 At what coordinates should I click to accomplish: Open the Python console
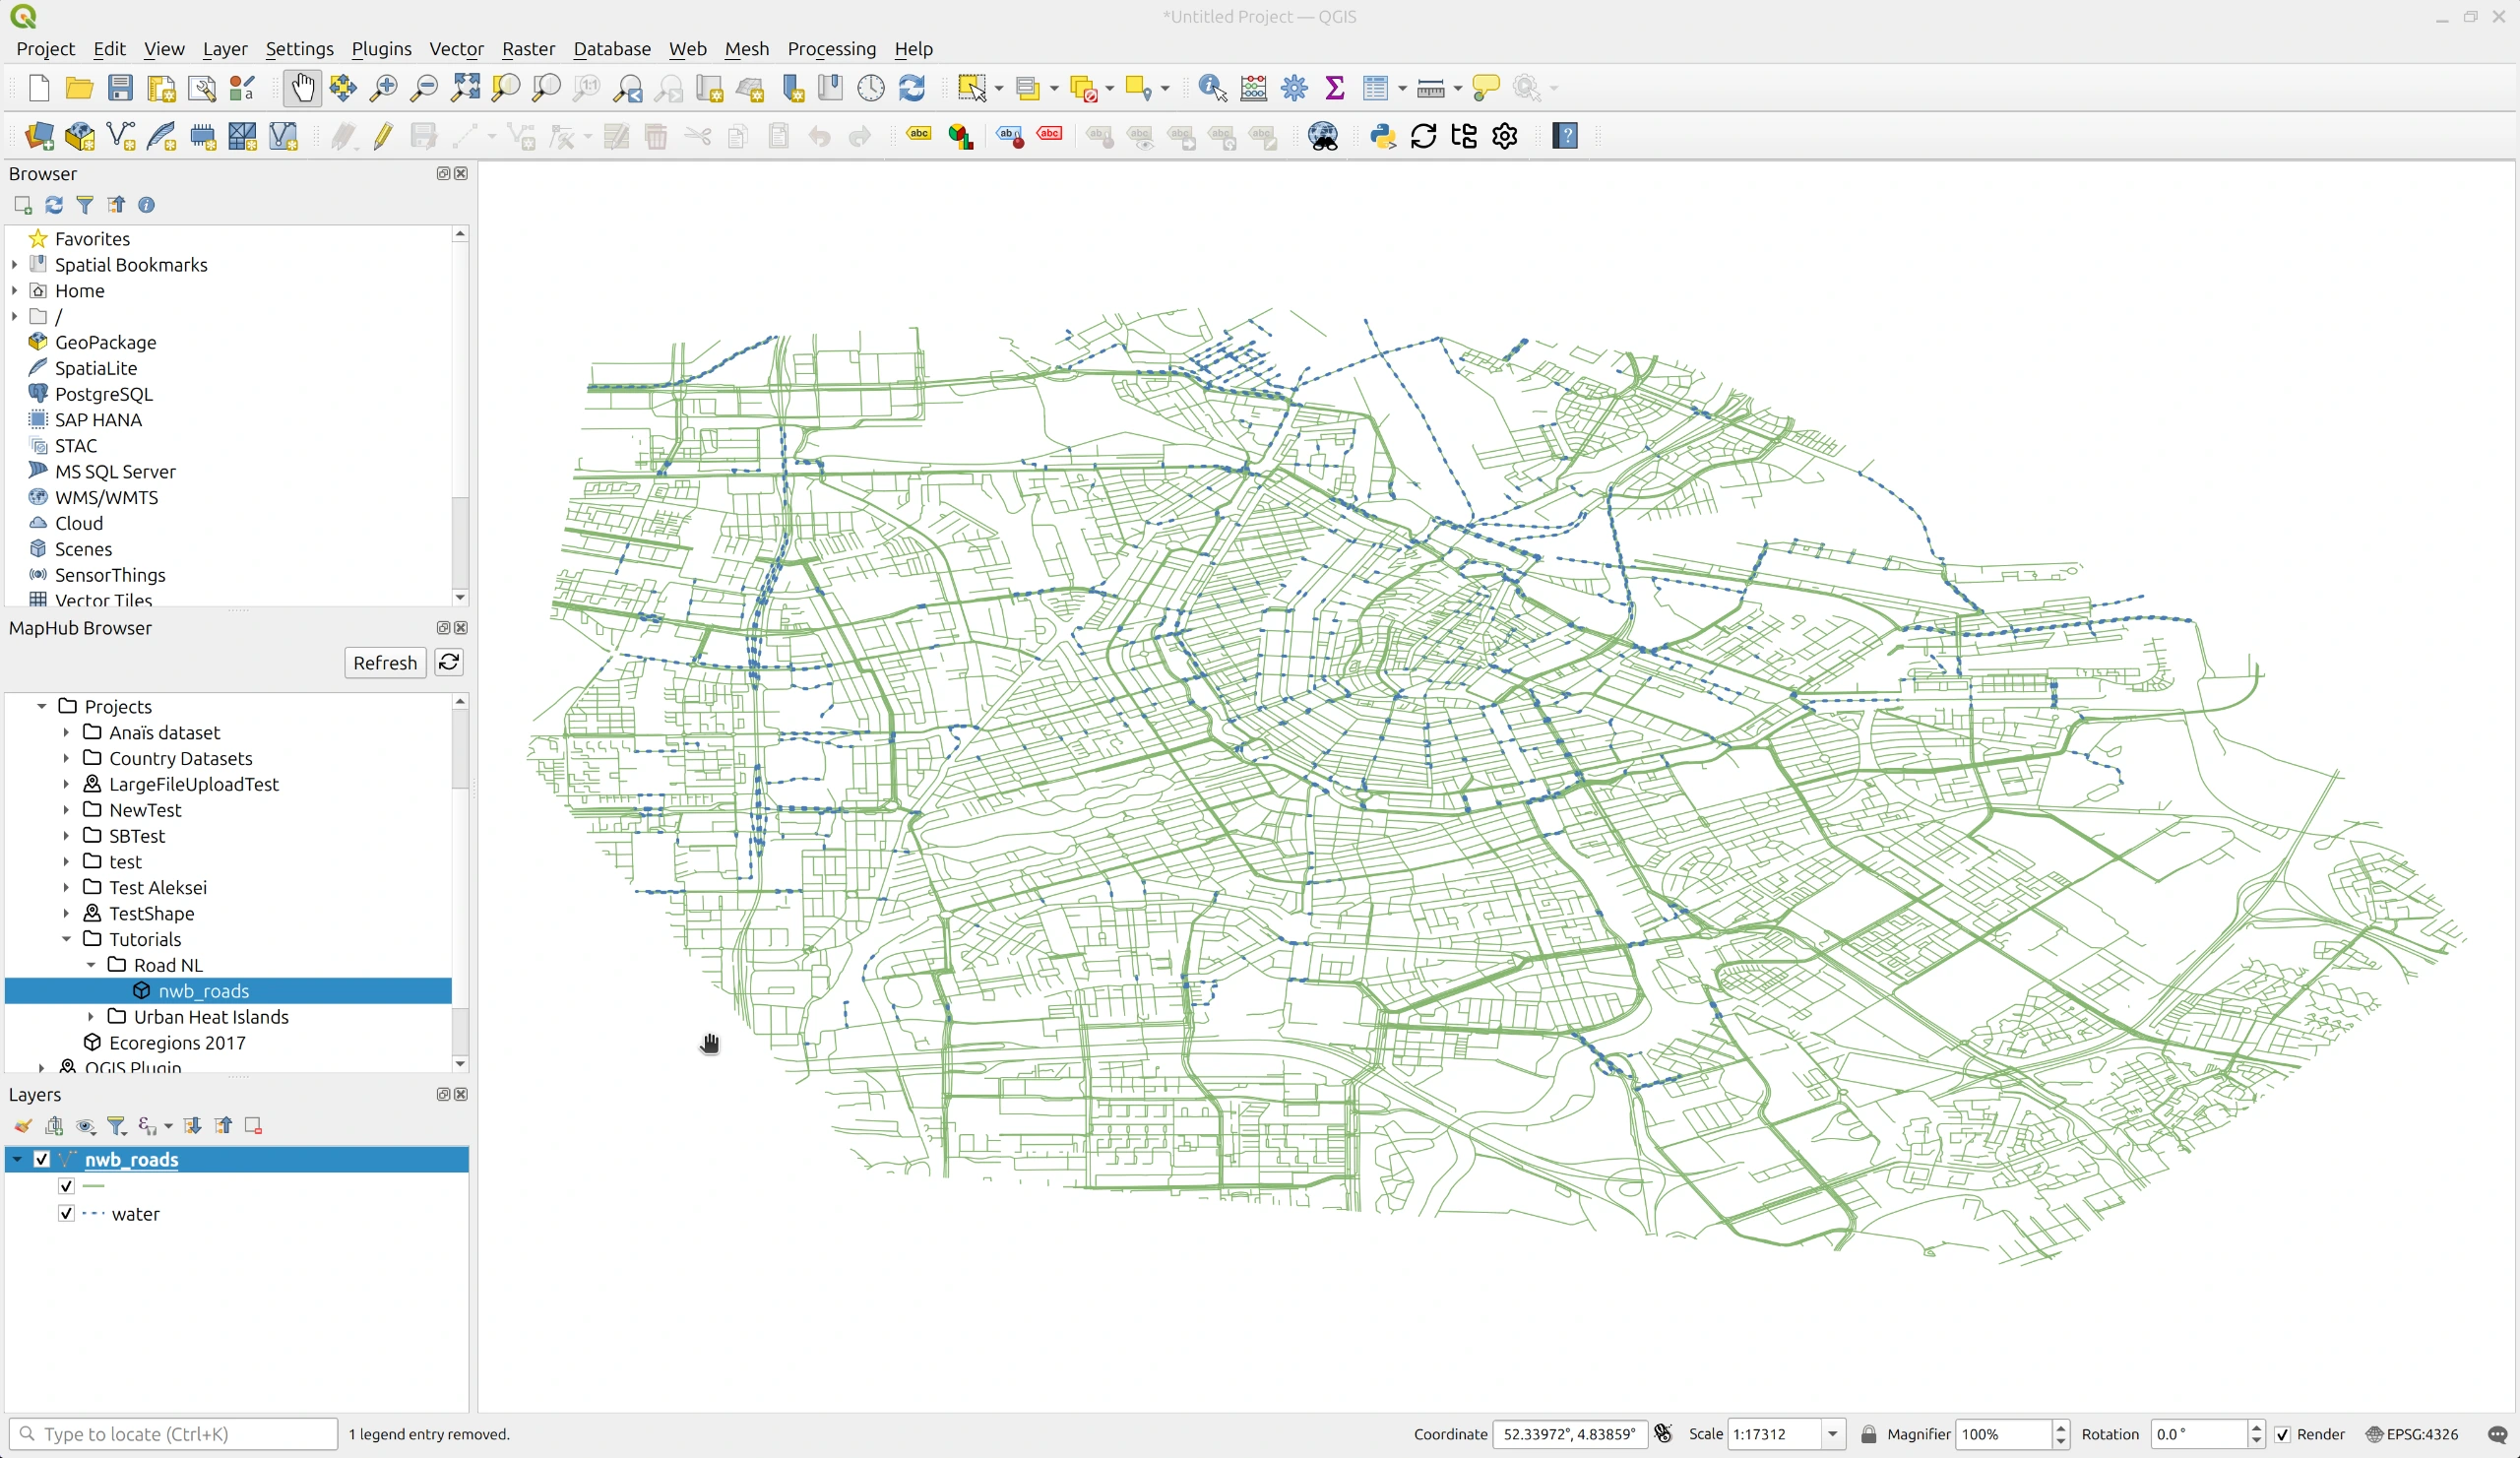(1383, 137)
